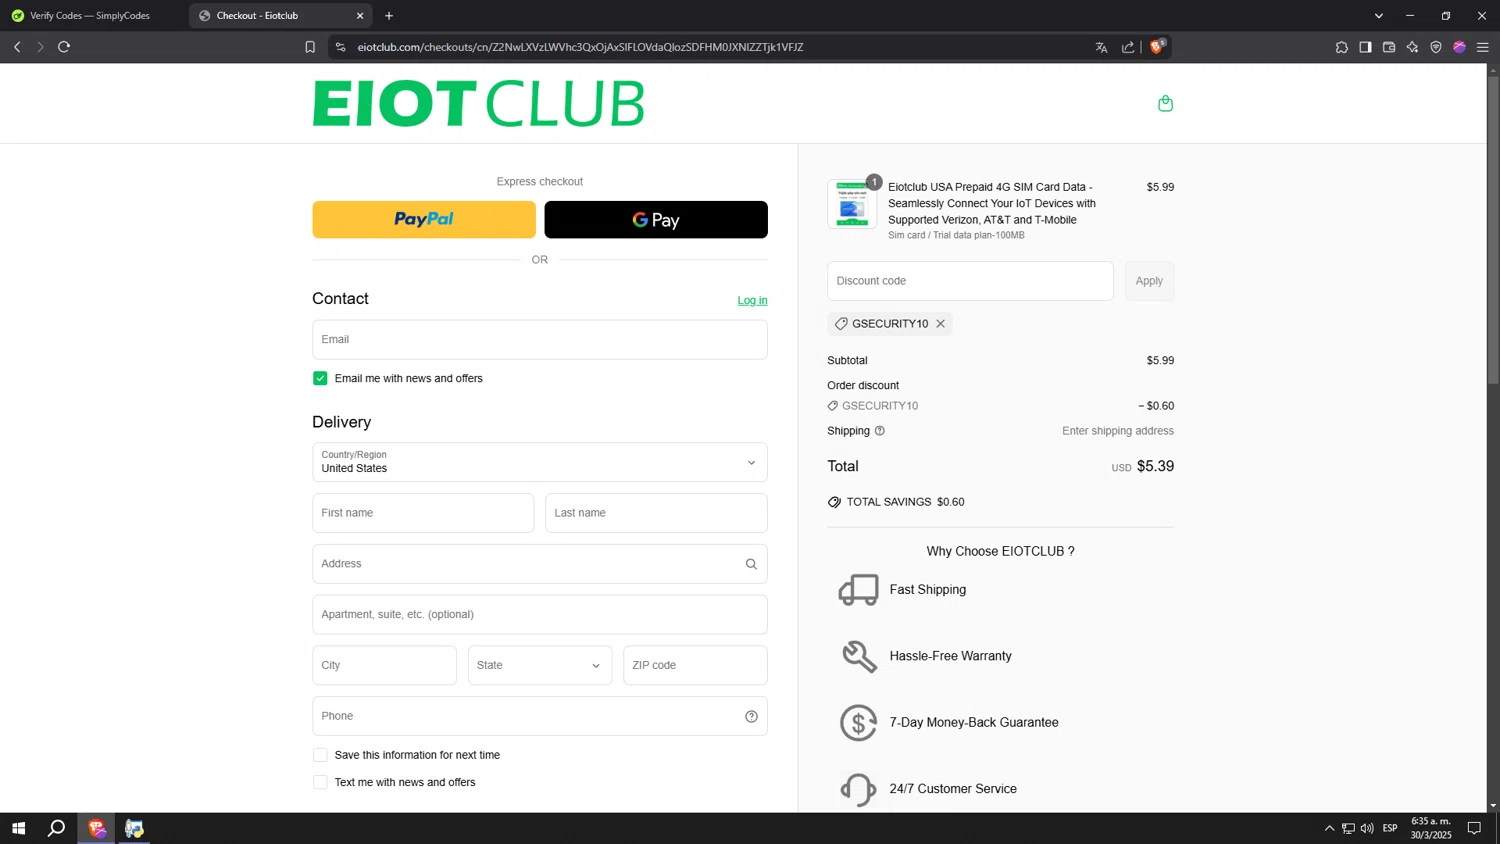Viewport: 1500px width, 844px height.
Task: Open the State dropdown
Action: point(540,665)
